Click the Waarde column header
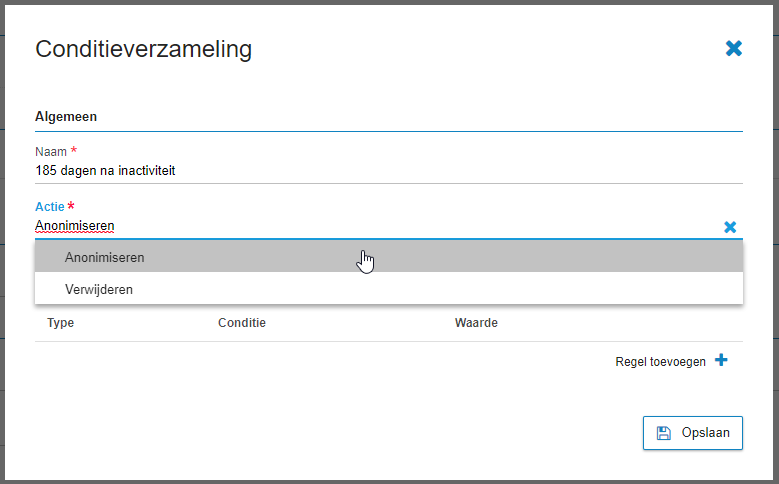The image size is (779, 484). point(476,323)
